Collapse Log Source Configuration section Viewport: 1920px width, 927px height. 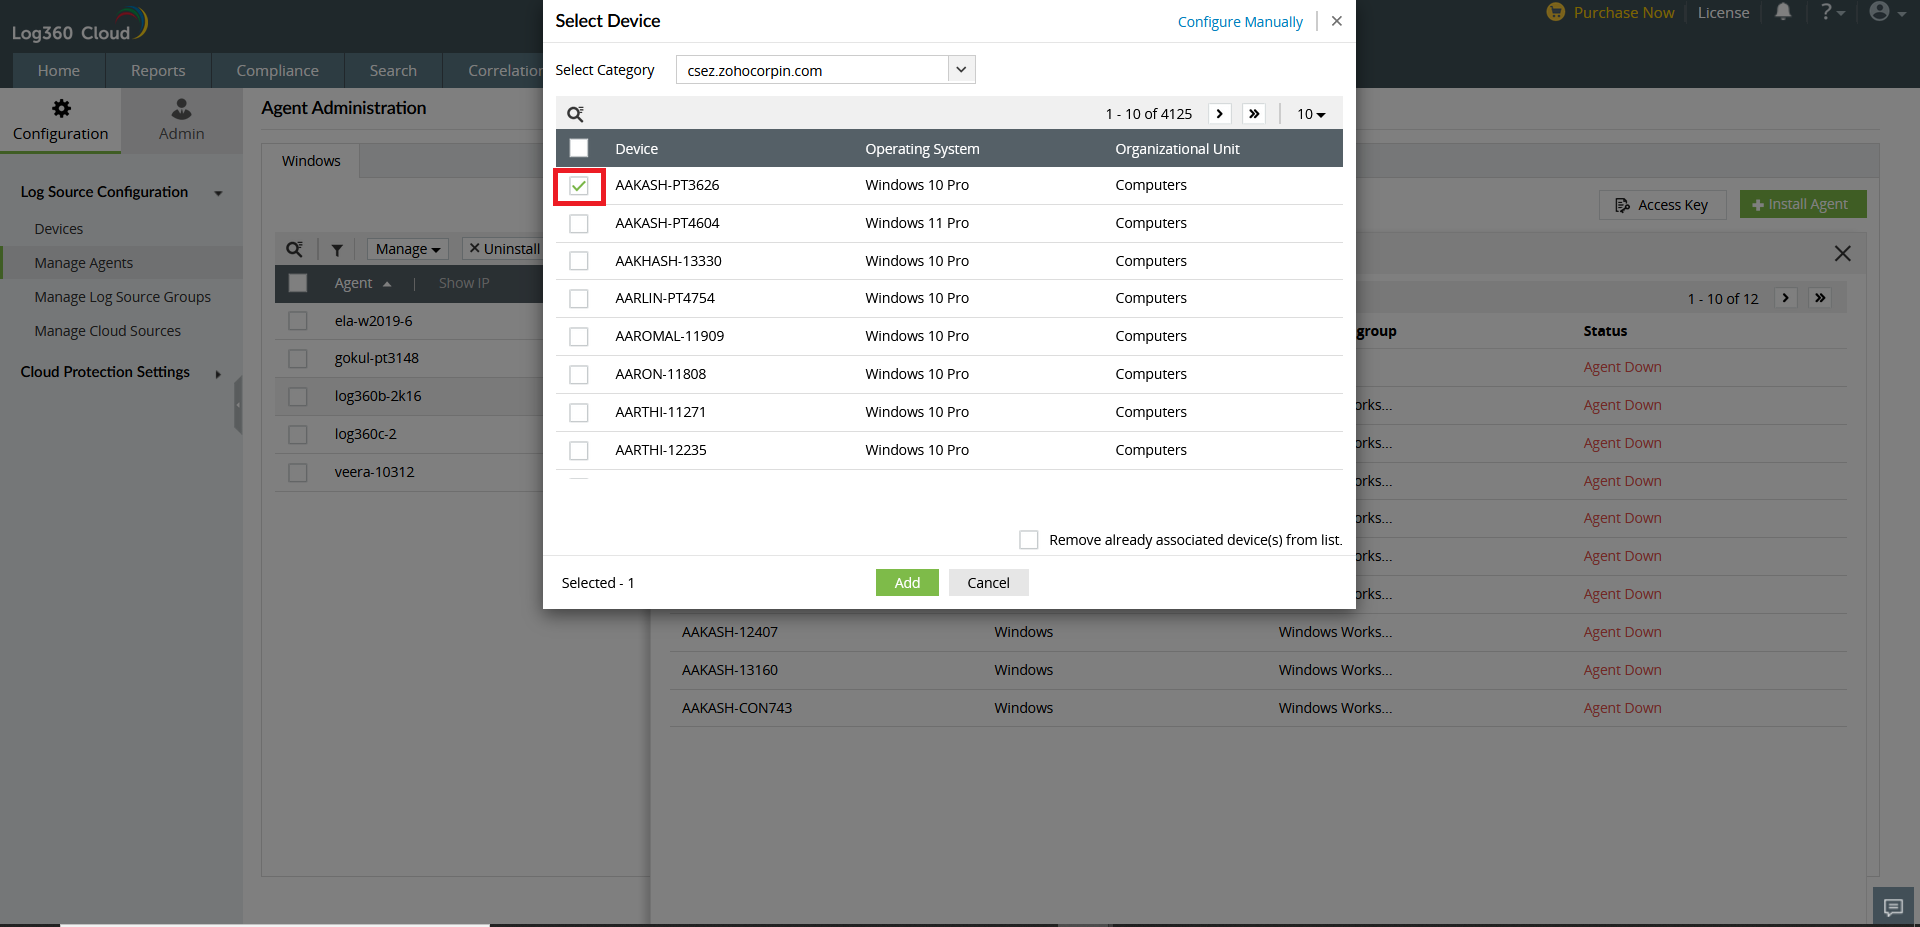pyautogui.click(x=218, y=193)
